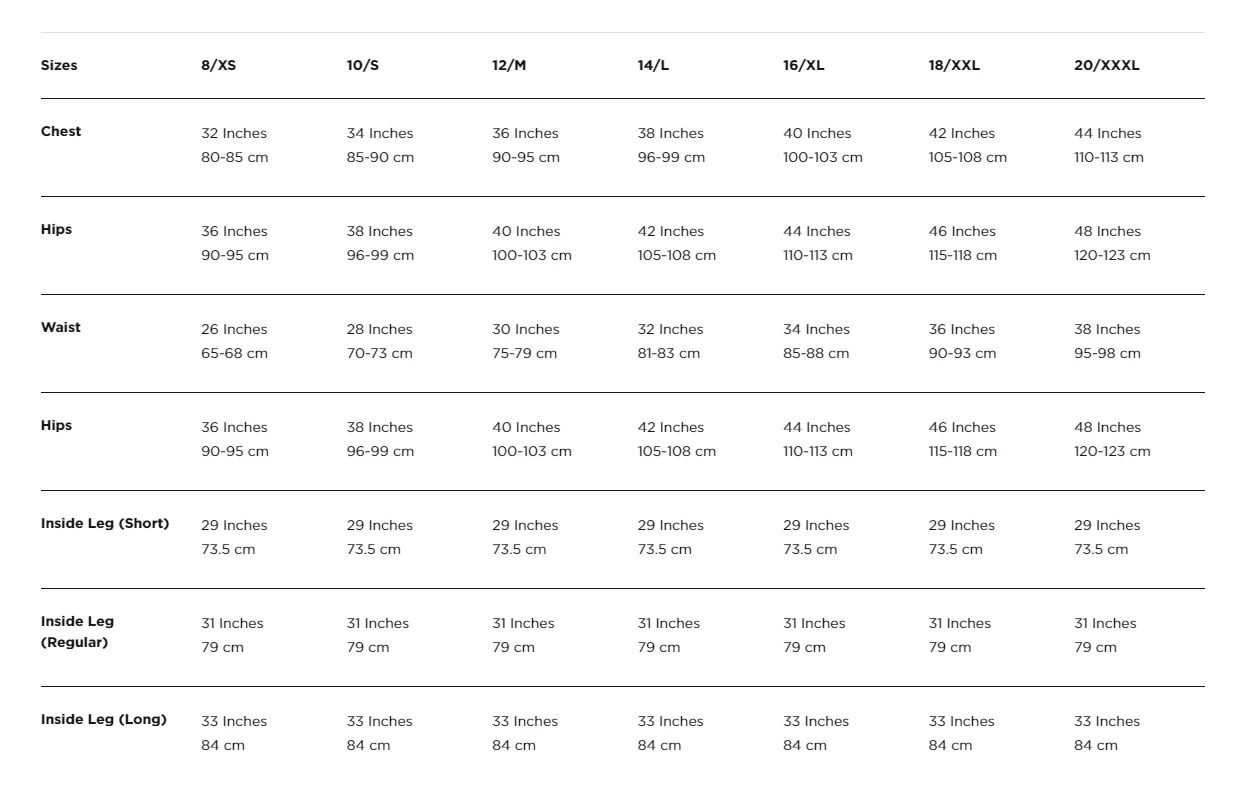Click the 20/XXXL size heading
The height and width of the screenshot is (793, 1243).
click(1106, 66)
